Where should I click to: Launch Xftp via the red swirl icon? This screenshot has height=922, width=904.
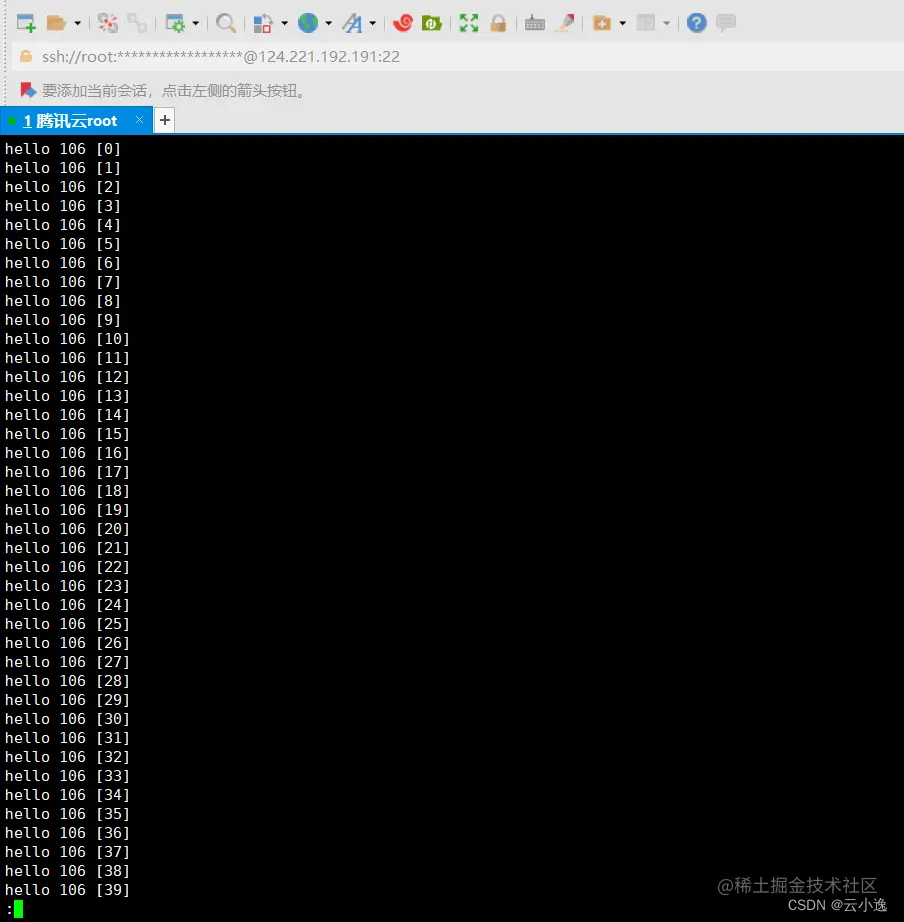[x=403, y=24]
